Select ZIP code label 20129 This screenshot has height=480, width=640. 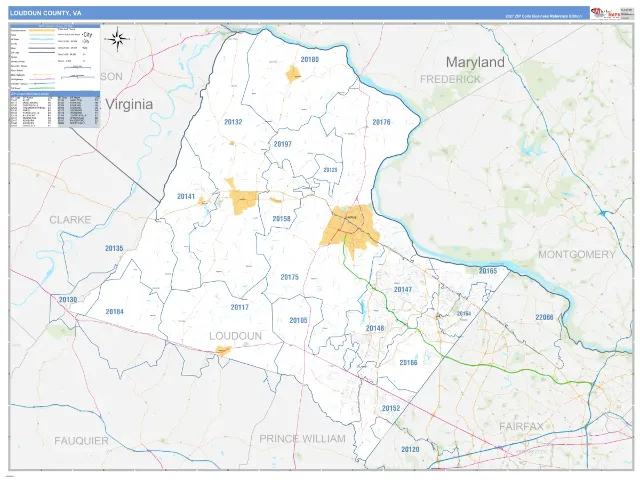331,170
